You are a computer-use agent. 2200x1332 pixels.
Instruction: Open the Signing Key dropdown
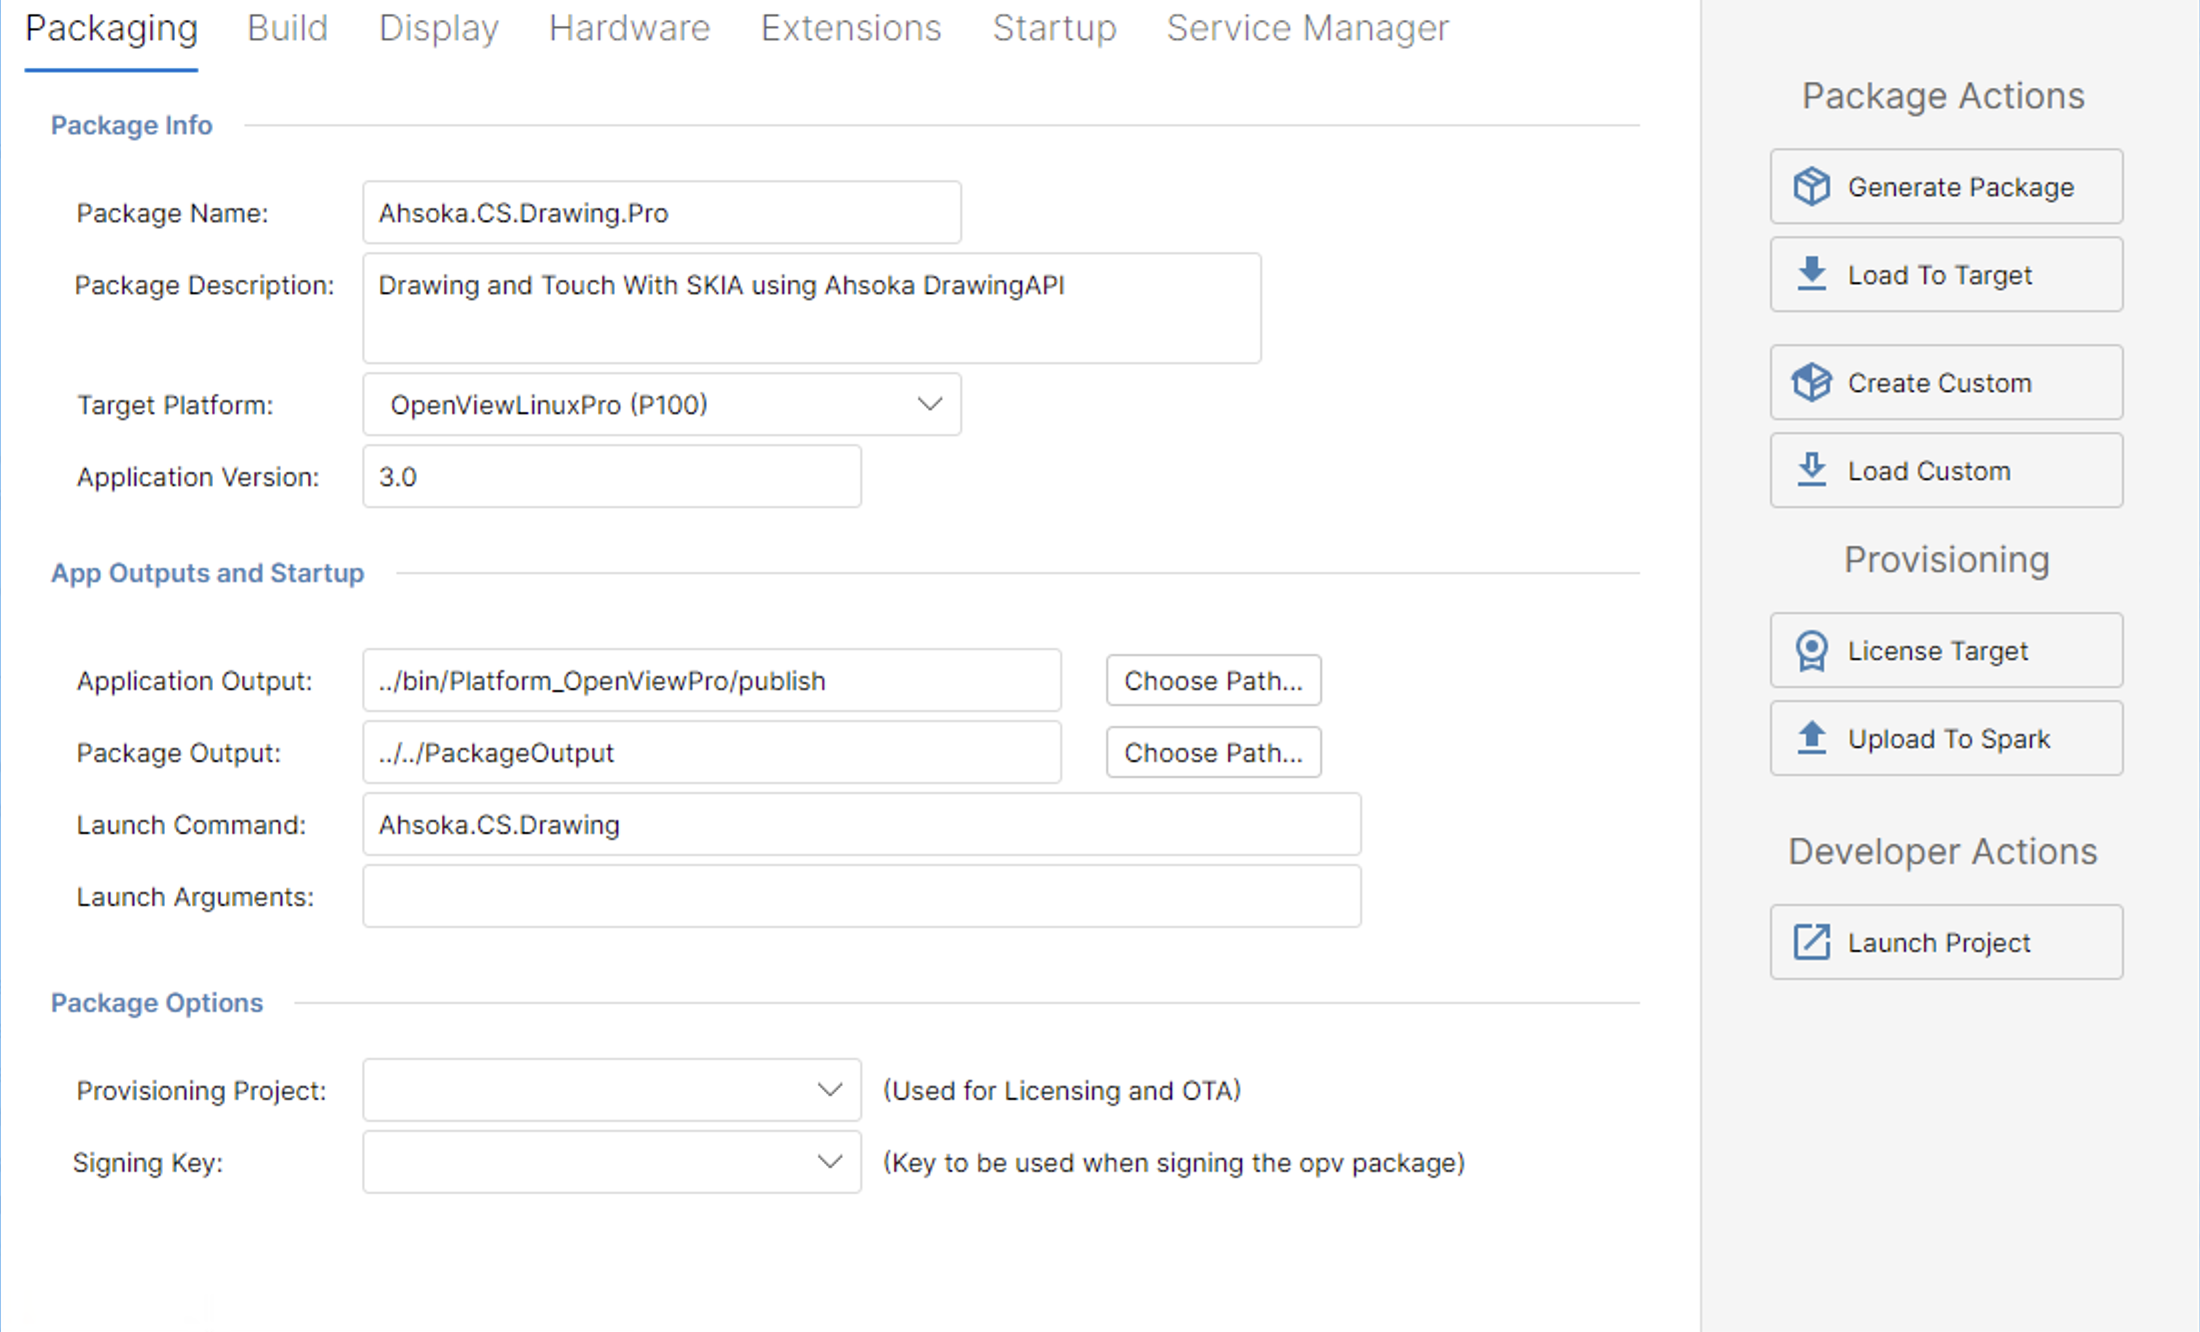click(611, 1162)
